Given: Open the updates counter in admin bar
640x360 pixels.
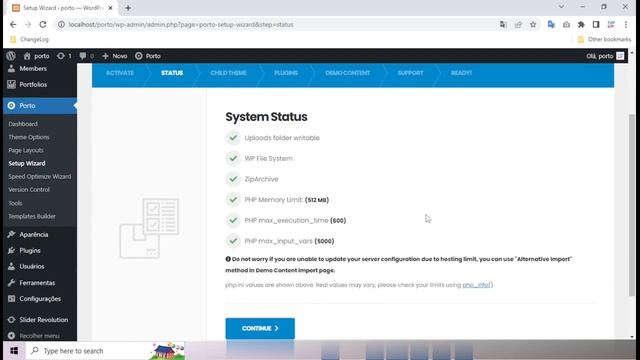Looking at the screenshot, I should pos(64,56).
